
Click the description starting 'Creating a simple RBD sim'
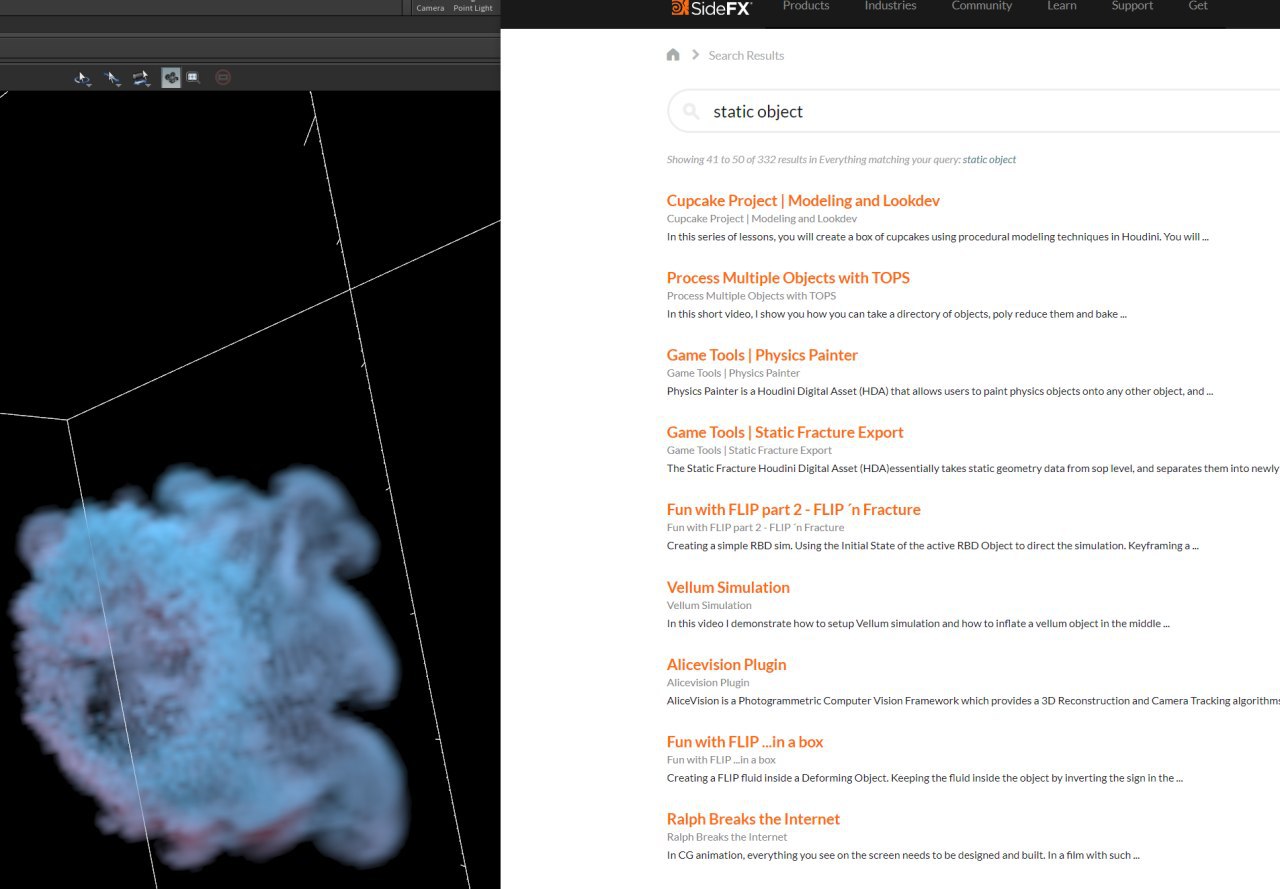(933, 546)
